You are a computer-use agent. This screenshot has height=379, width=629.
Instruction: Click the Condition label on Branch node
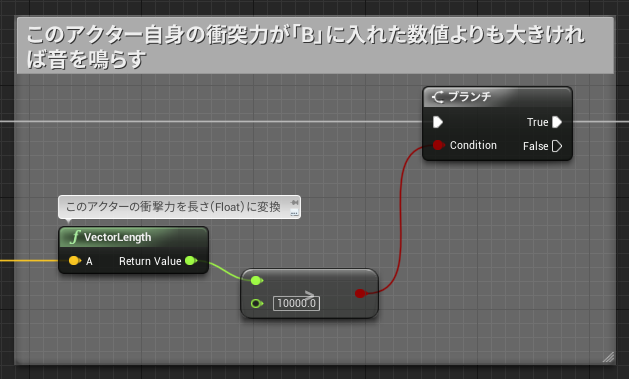[473, 145]
